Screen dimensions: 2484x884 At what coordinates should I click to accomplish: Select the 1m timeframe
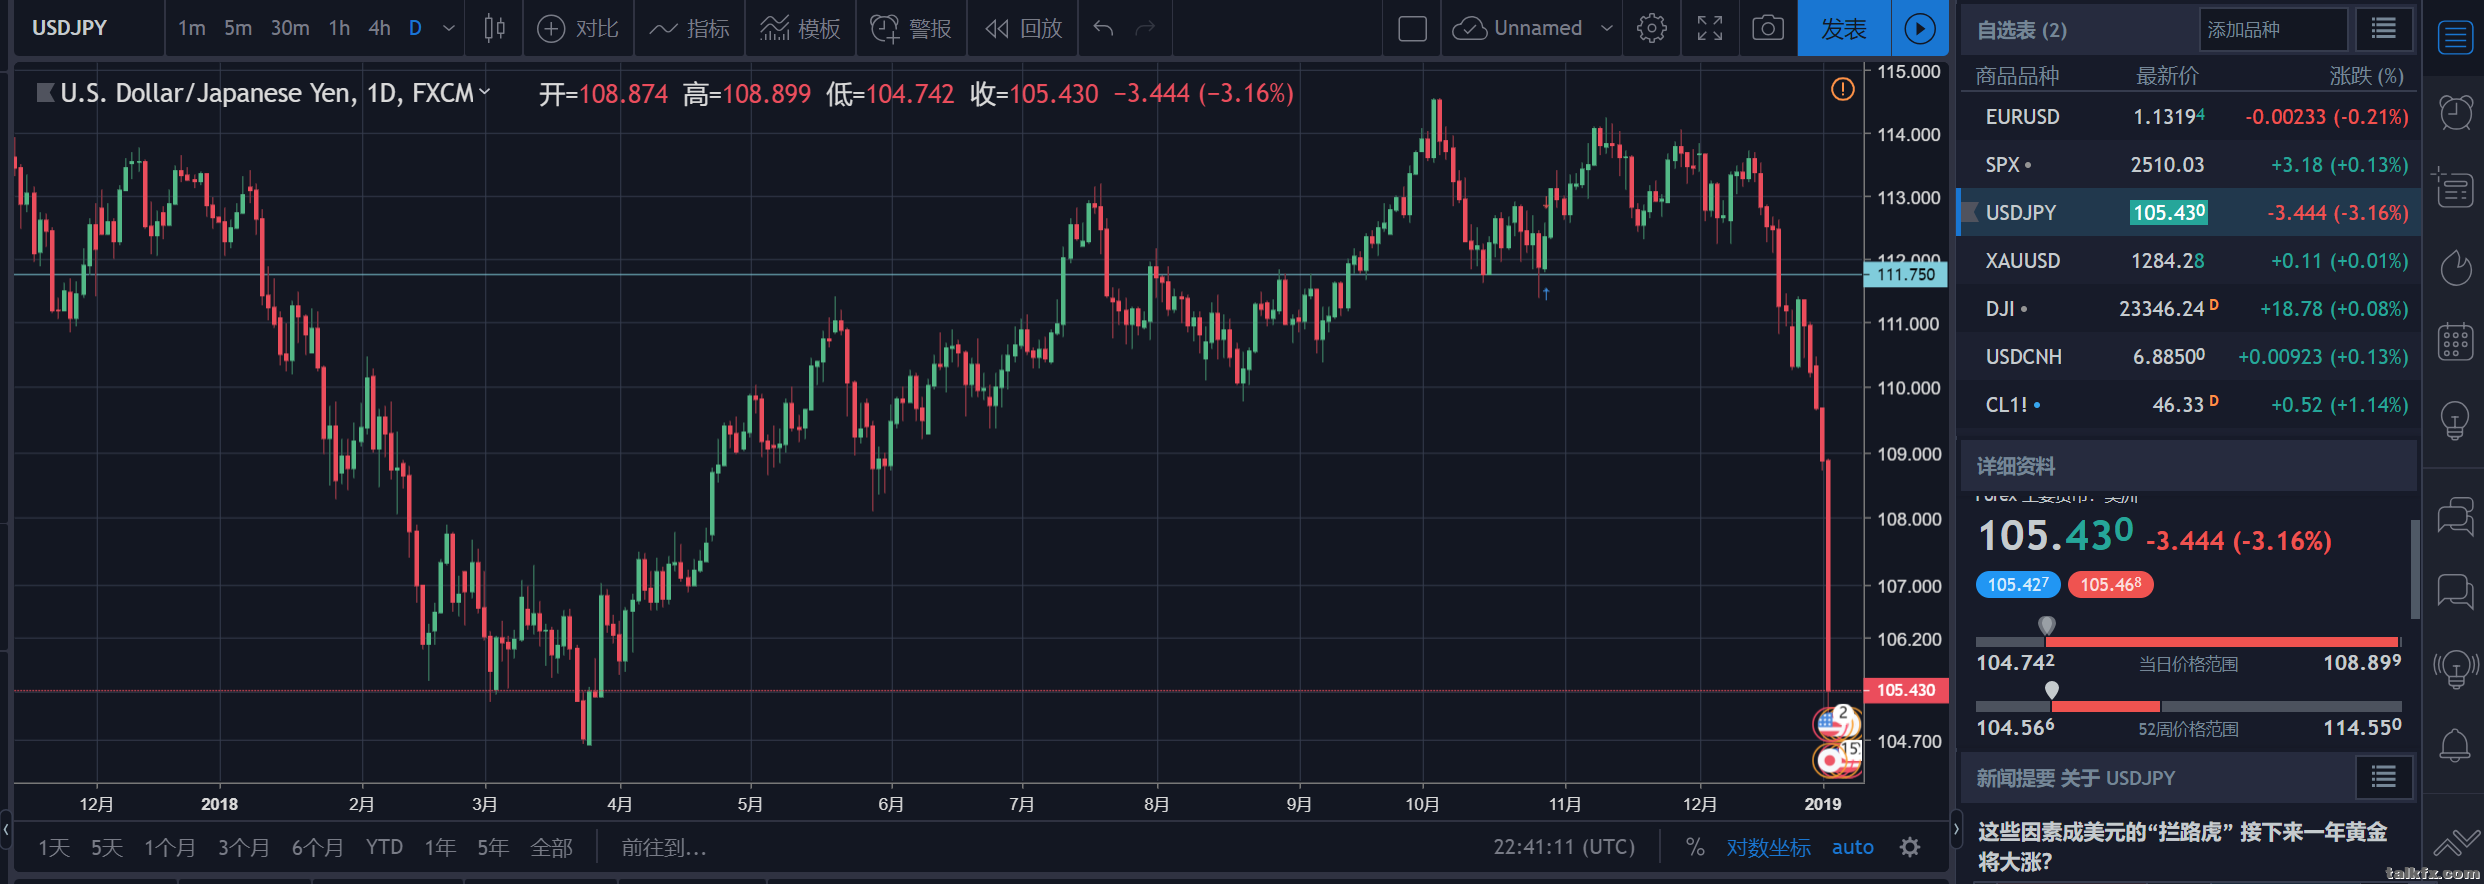click(191, 28)
